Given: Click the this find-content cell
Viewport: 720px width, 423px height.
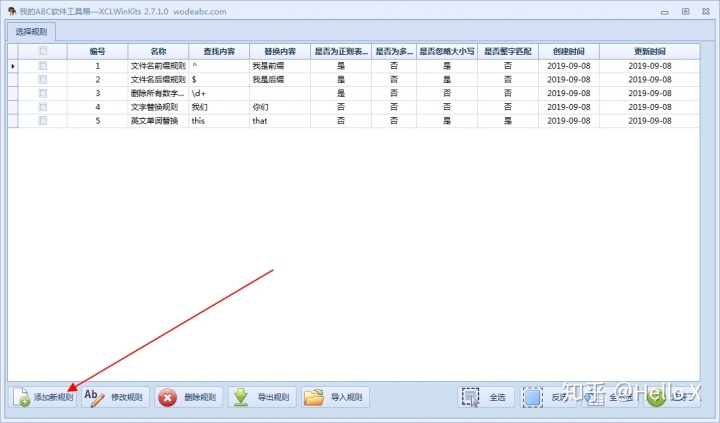Looking at the screenshot, I should [x=219, y=121].
